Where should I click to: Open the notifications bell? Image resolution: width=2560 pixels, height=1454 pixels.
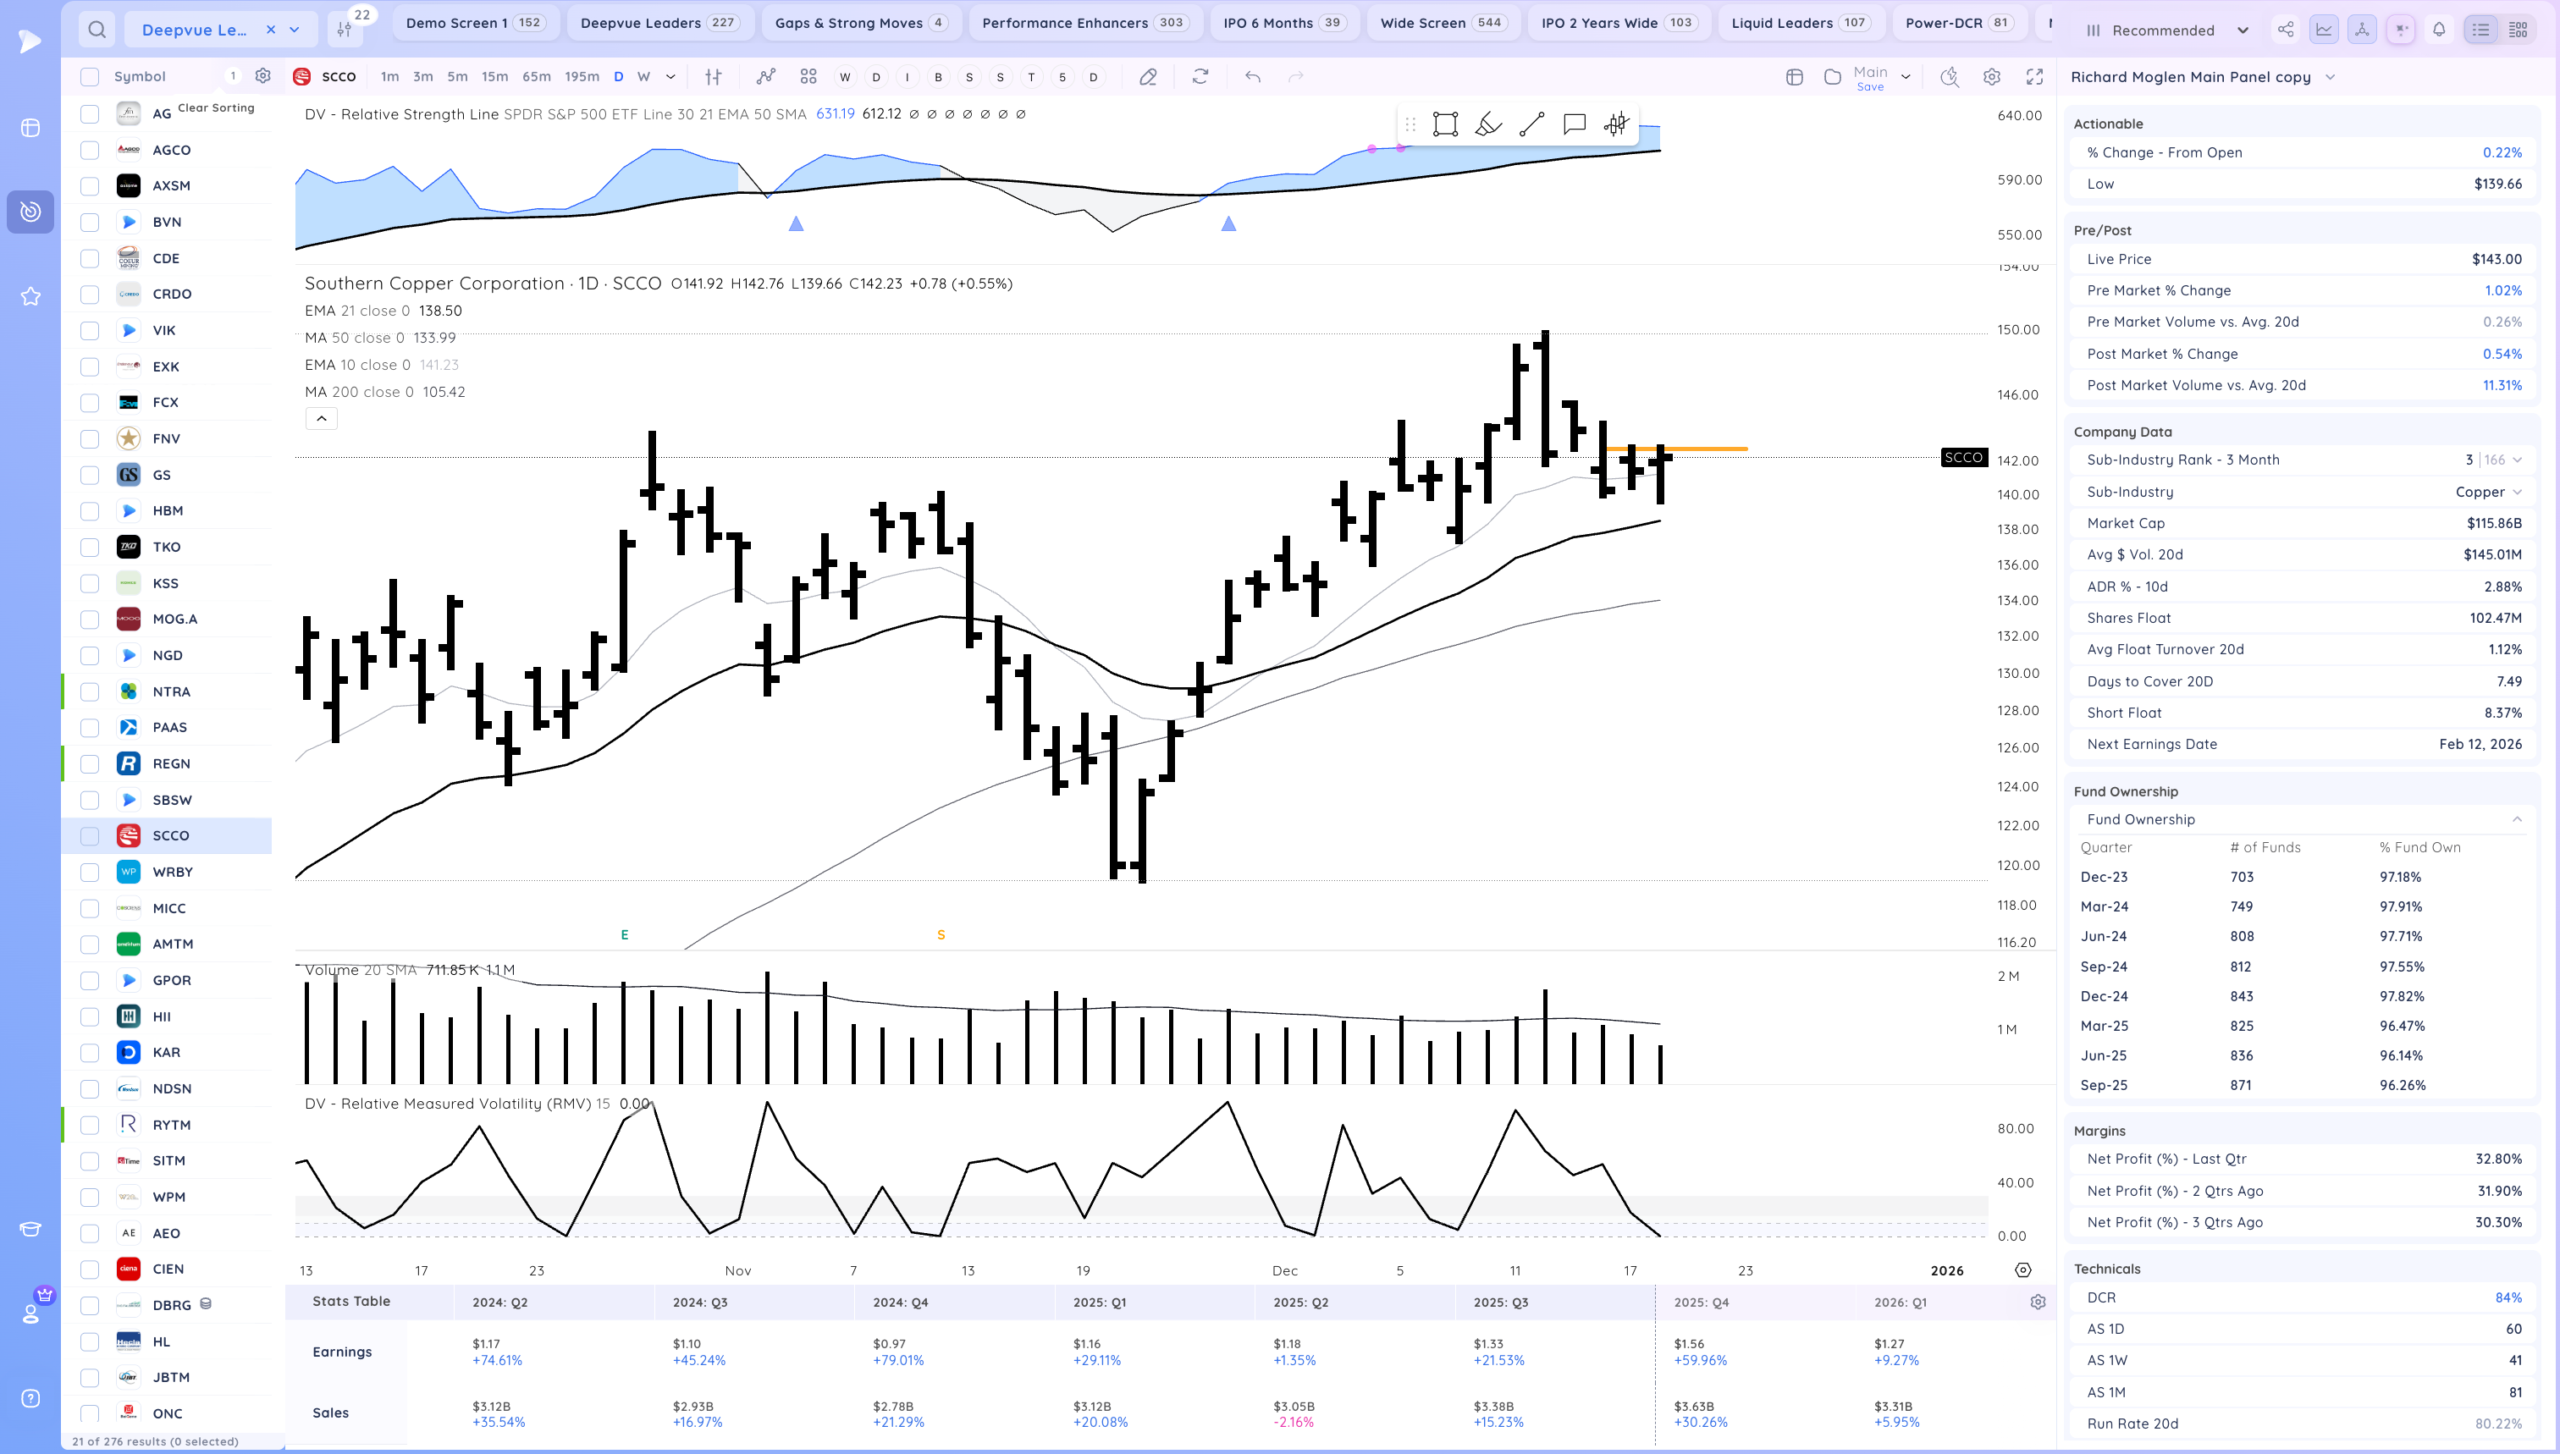click(x=2439, y=30)
